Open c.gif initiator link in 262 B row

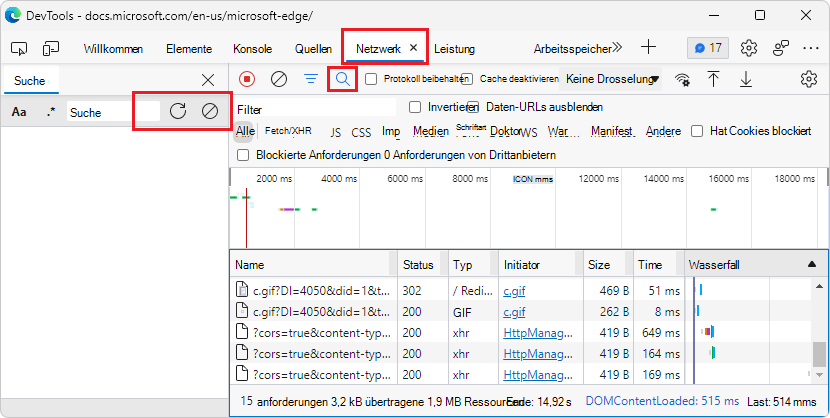[514, 312]
